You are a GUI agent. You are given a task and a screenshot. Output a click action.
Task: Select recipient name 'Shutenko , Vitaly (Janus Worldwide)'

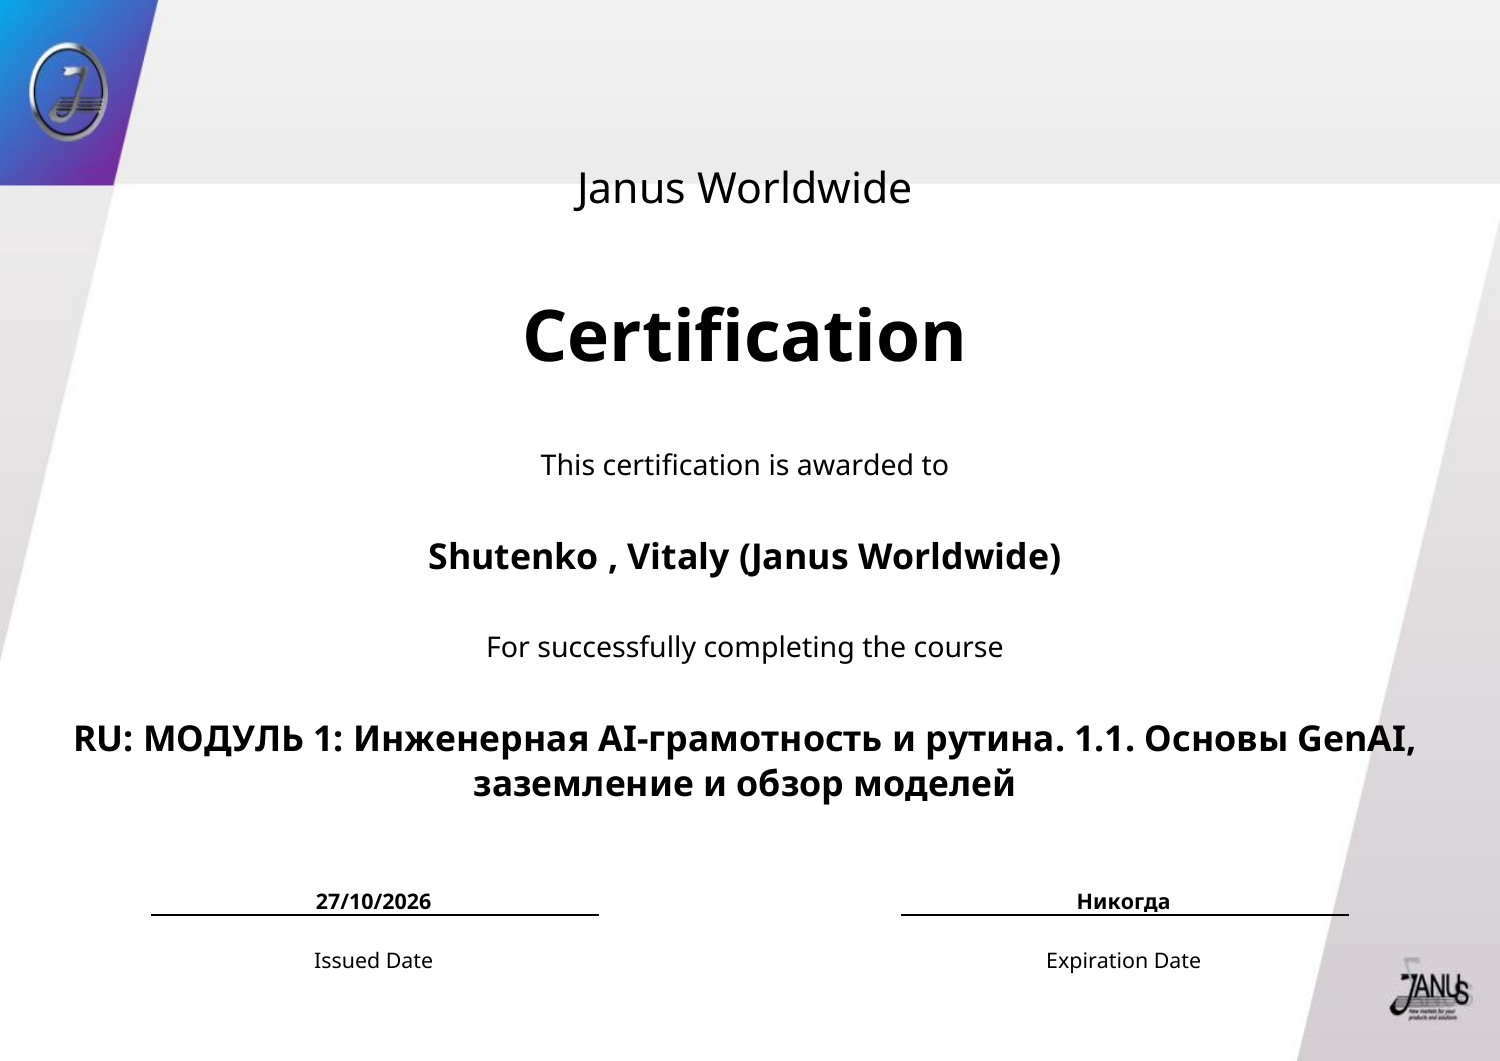744,556
